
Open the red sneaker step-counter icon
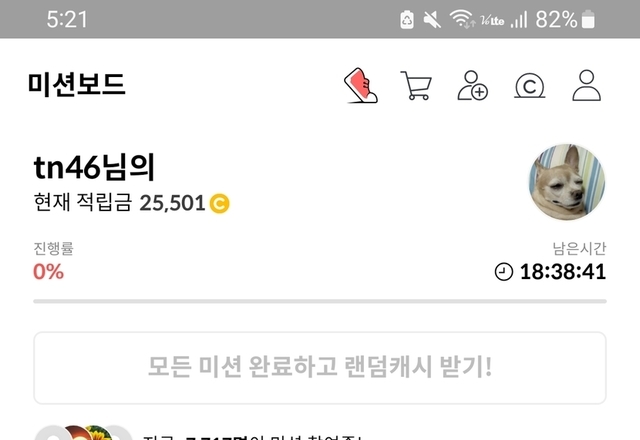pos(361,85)
